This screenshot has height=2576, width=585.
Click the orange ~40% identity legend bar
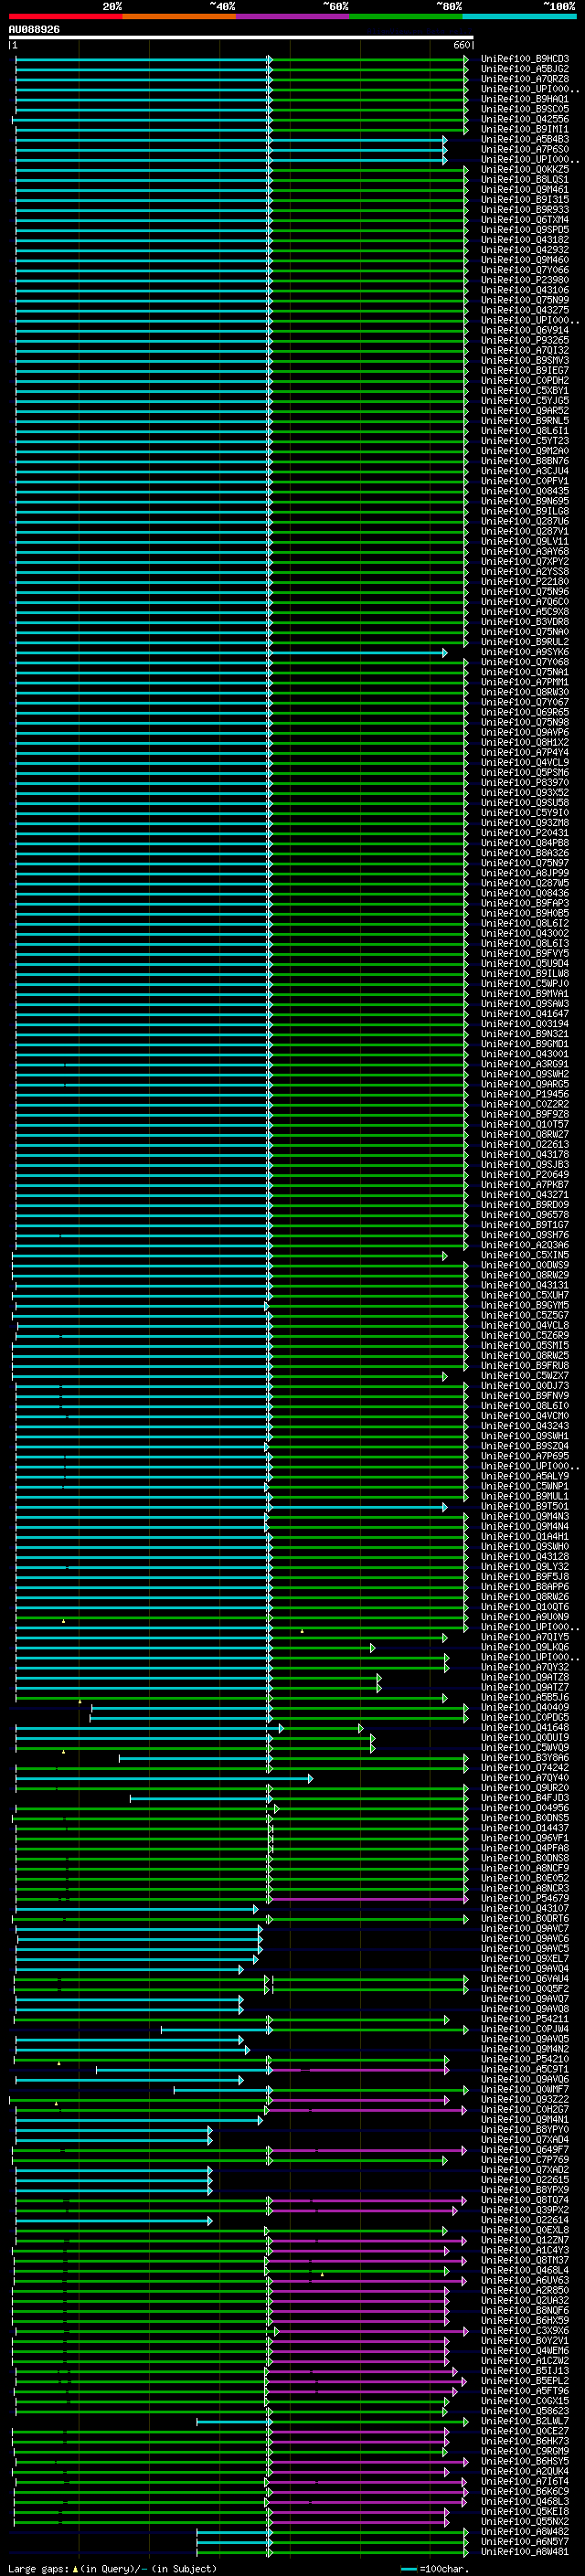point(179,16)
